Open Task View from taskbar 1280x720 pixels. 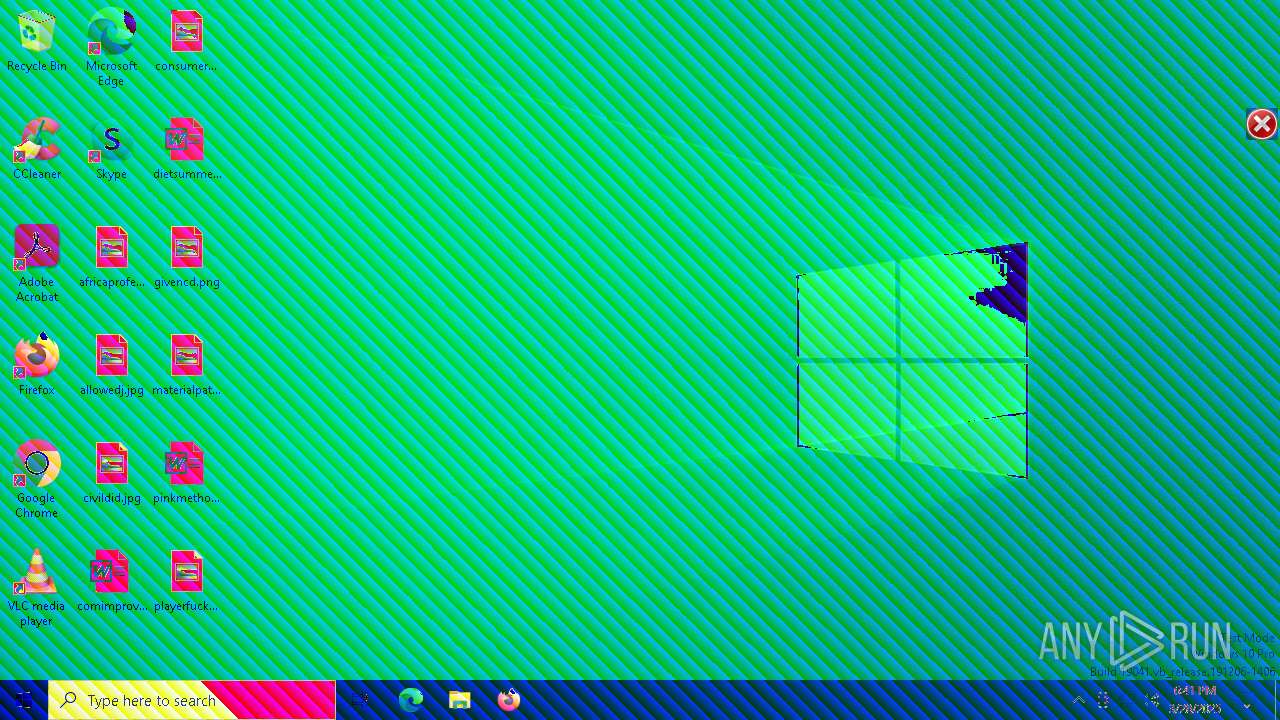[360, 700]
